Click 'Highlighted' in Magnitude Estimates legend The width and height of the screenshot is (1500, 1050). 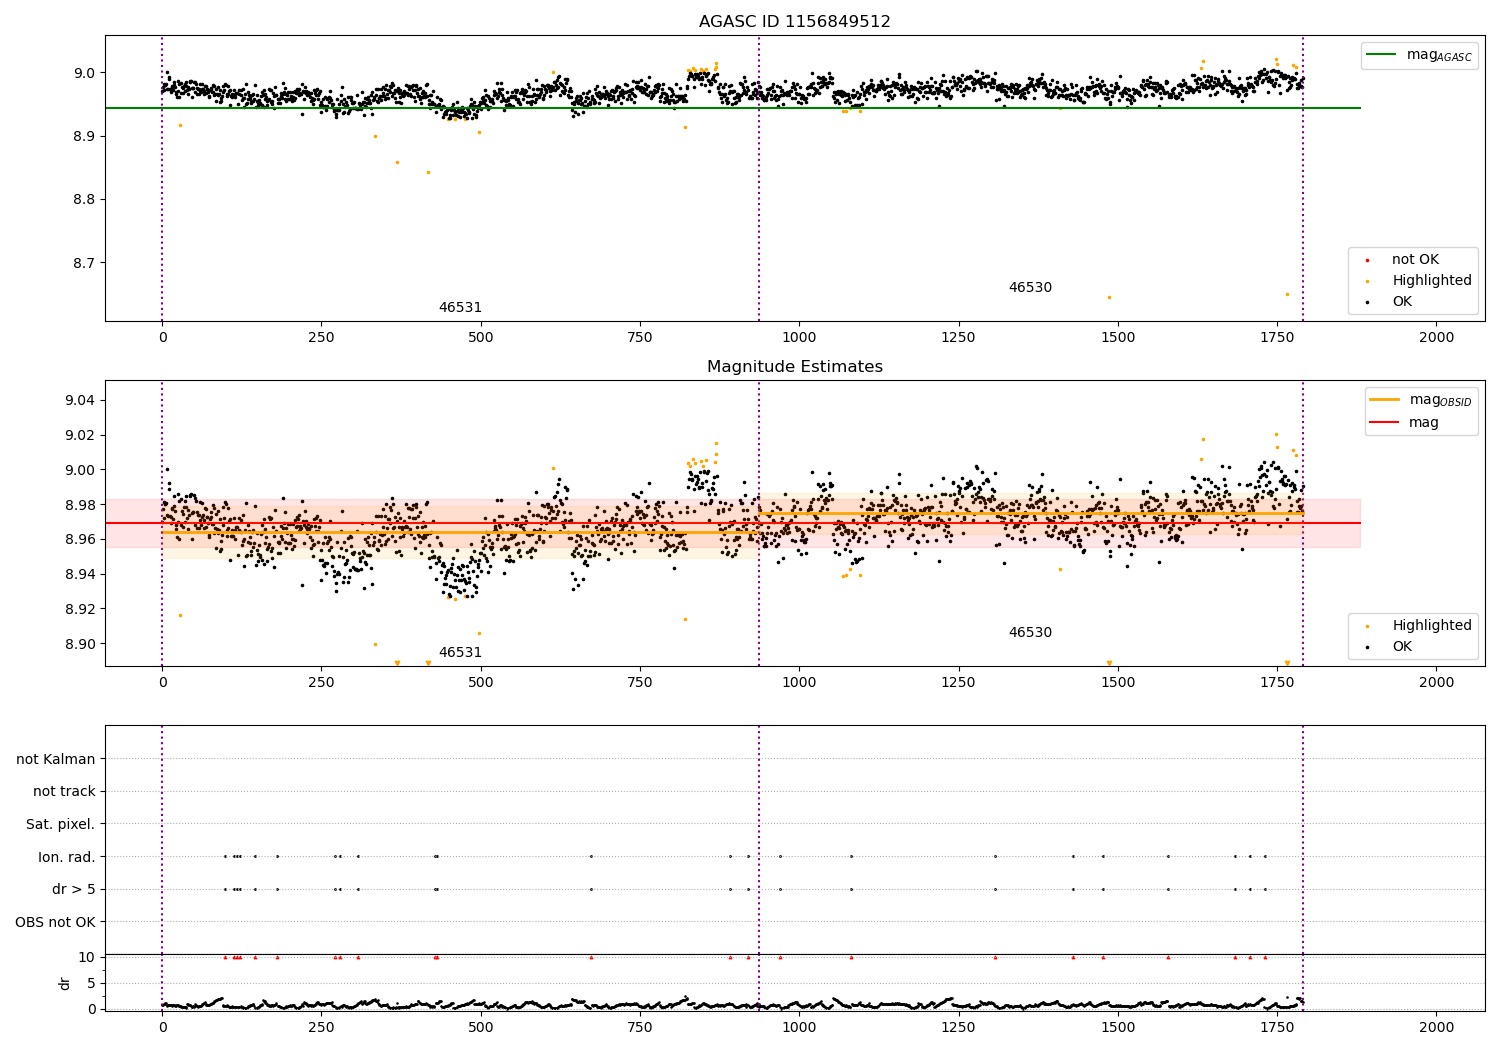(x=1432, y=626)
